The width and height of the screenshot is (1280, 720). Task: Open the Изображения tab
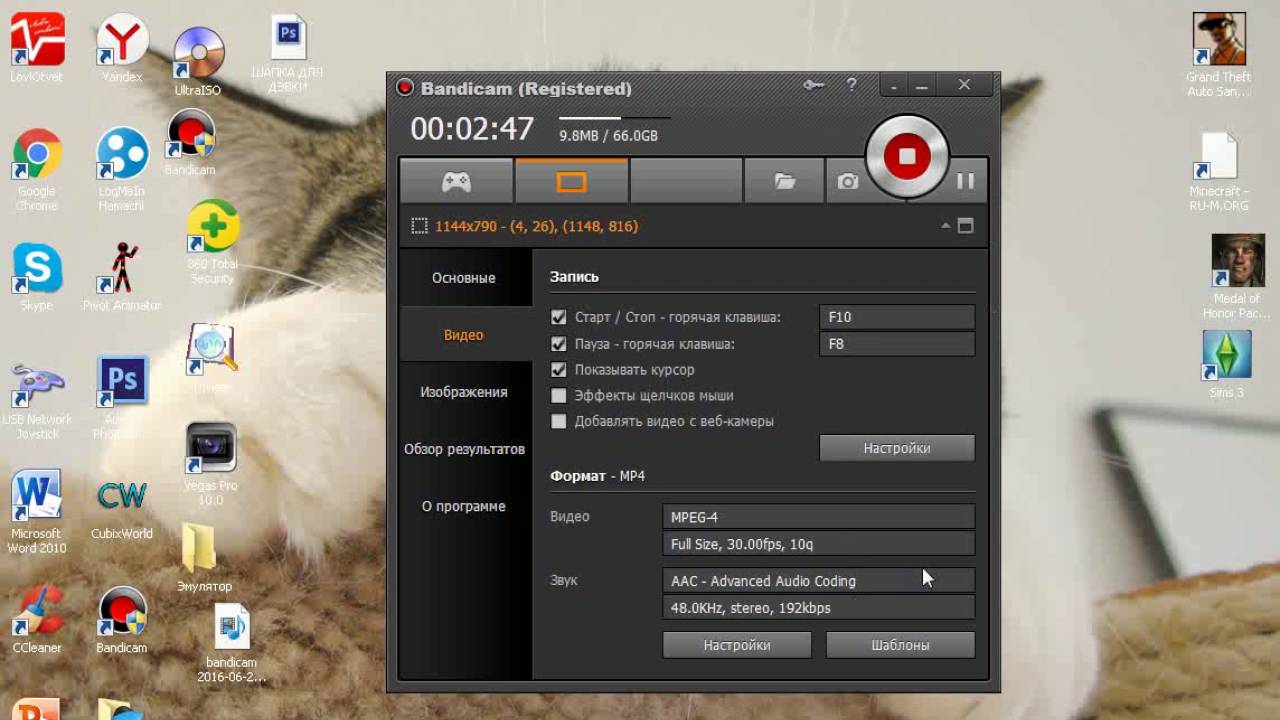(x=464, y=392)
